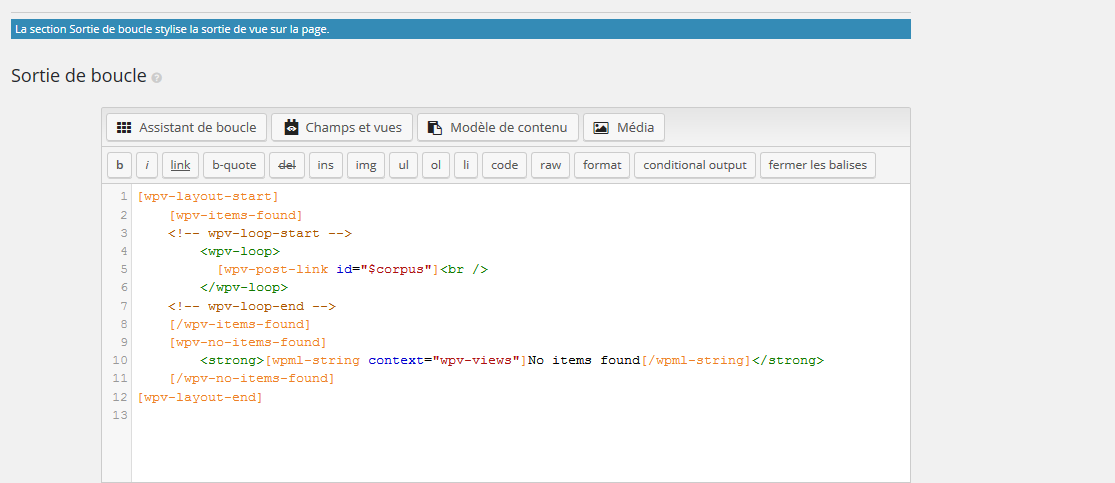Click the opening <wpv-loop> tag
Viewport: 1115px width, 483px height.
[x=240, y=251]
